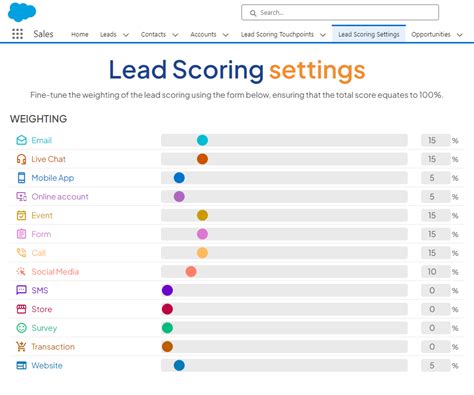Select the Lead Scoring Settings tab
474x395 pixels.
coord(369,34)
